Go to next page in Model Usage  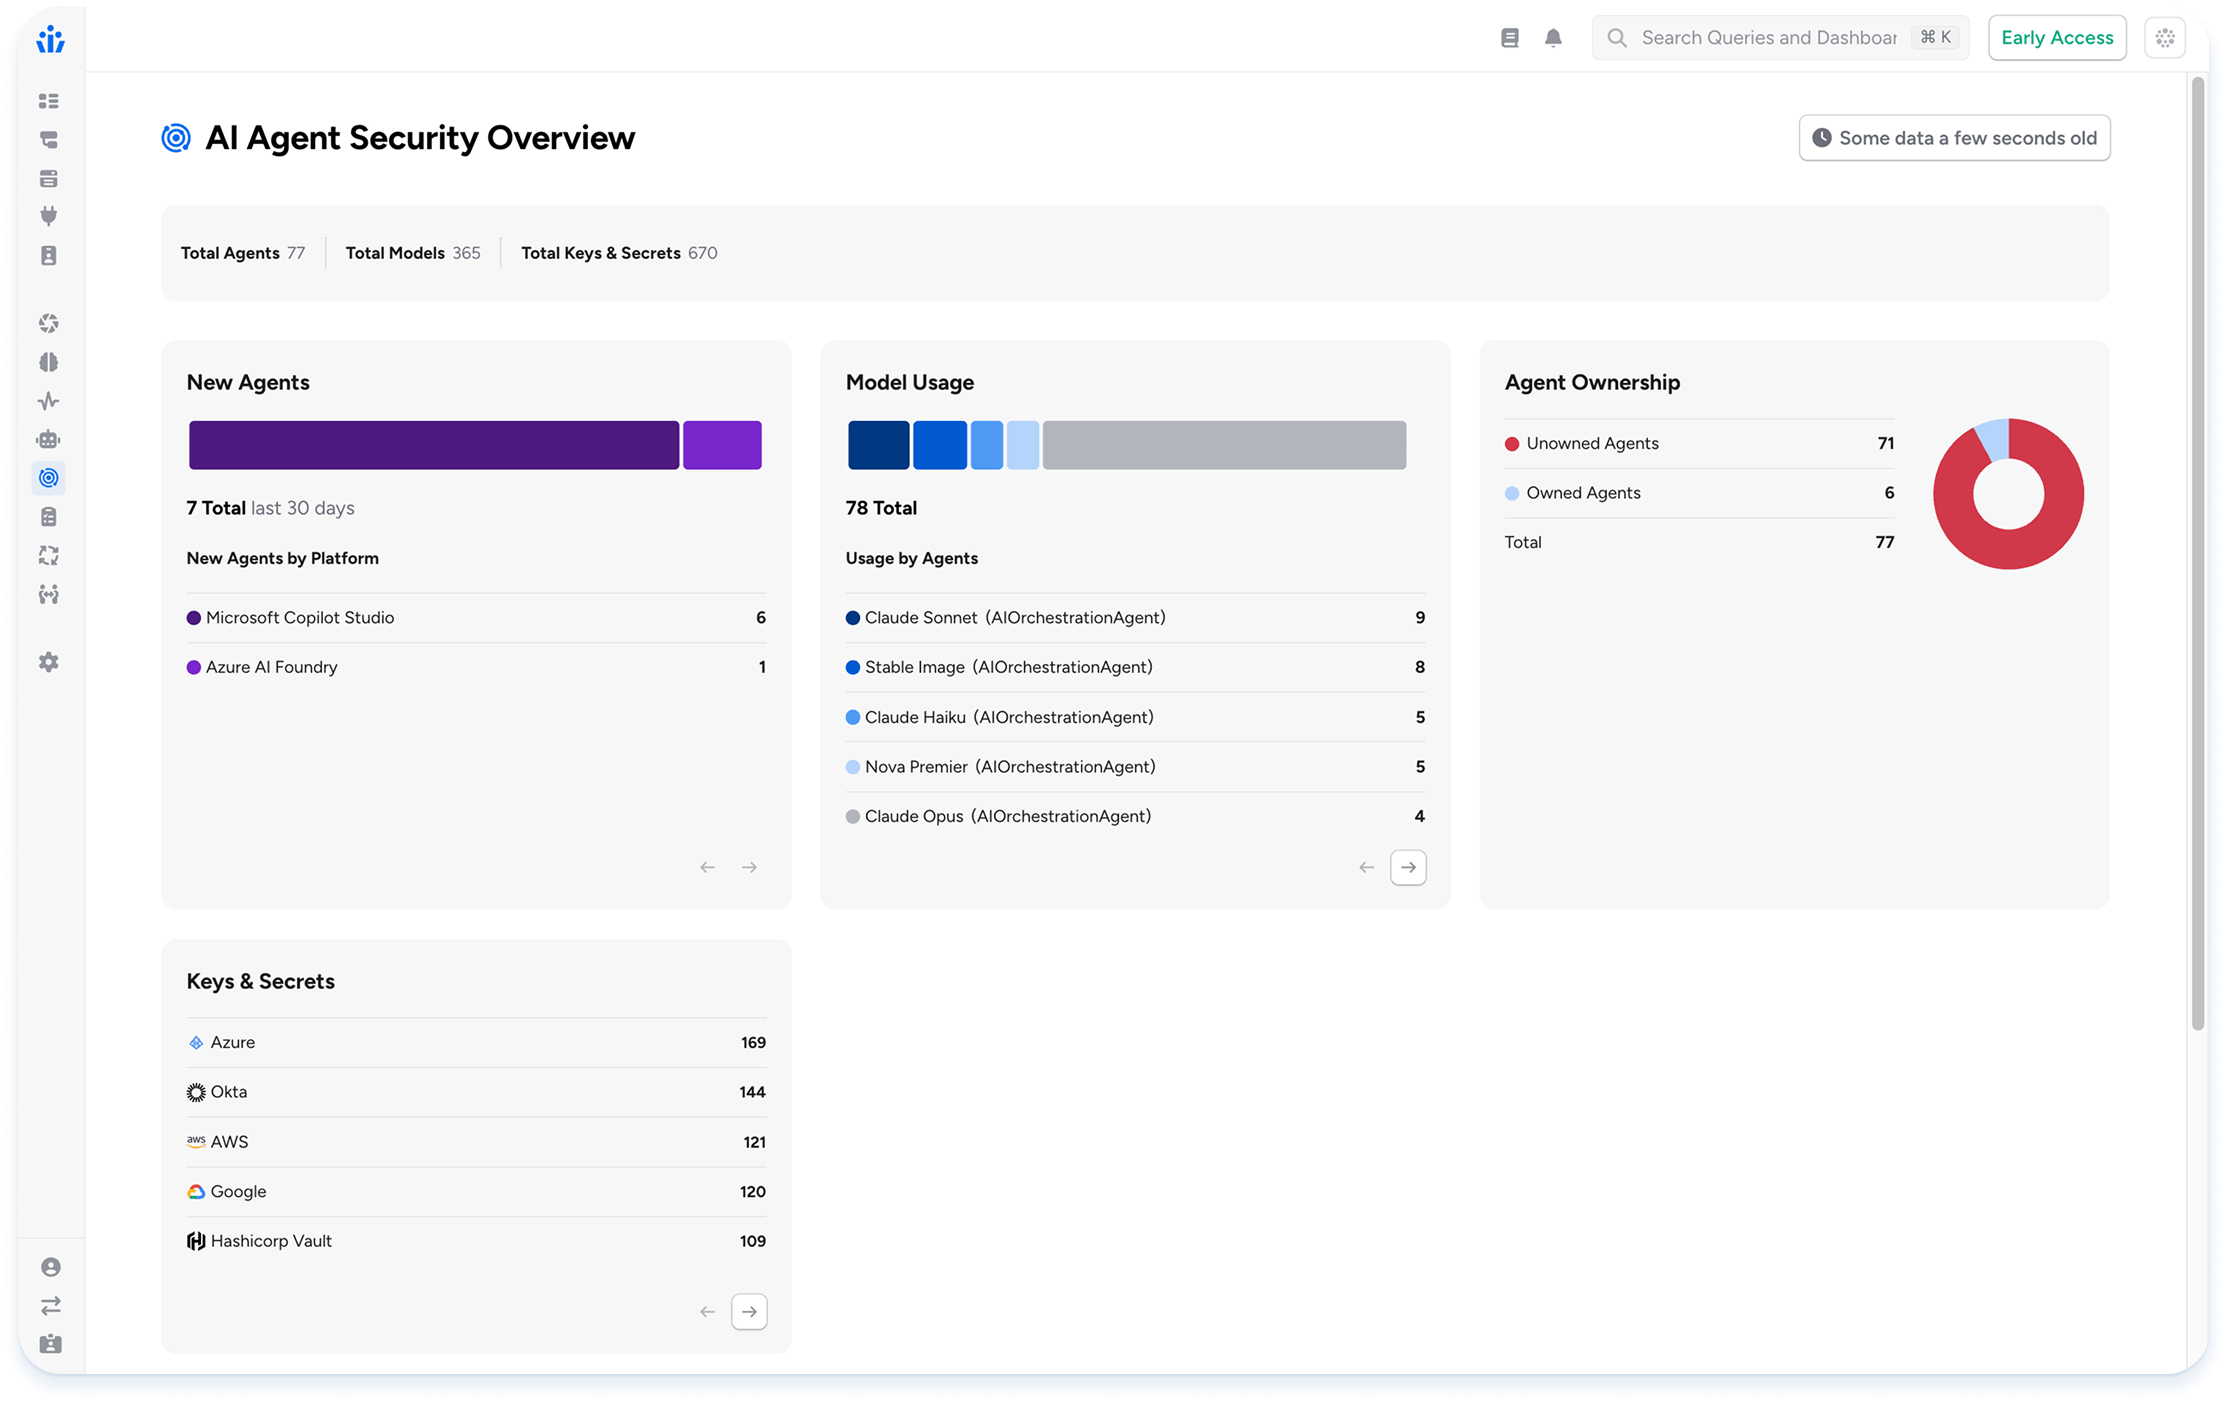[x=1408, y=867]
